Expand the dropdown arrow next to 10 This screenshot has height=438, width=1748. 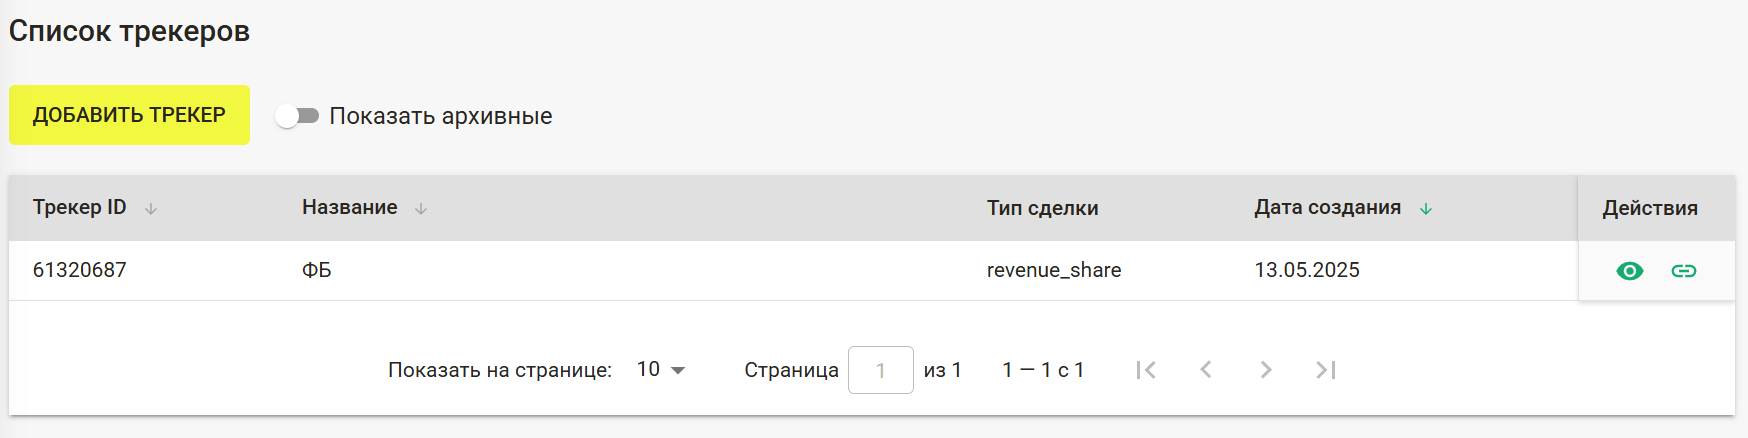(x=678, y=370)
